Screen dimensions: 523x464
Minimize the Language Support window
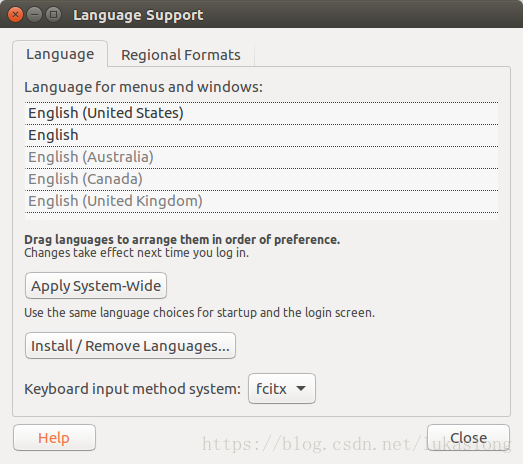[34, 15]
